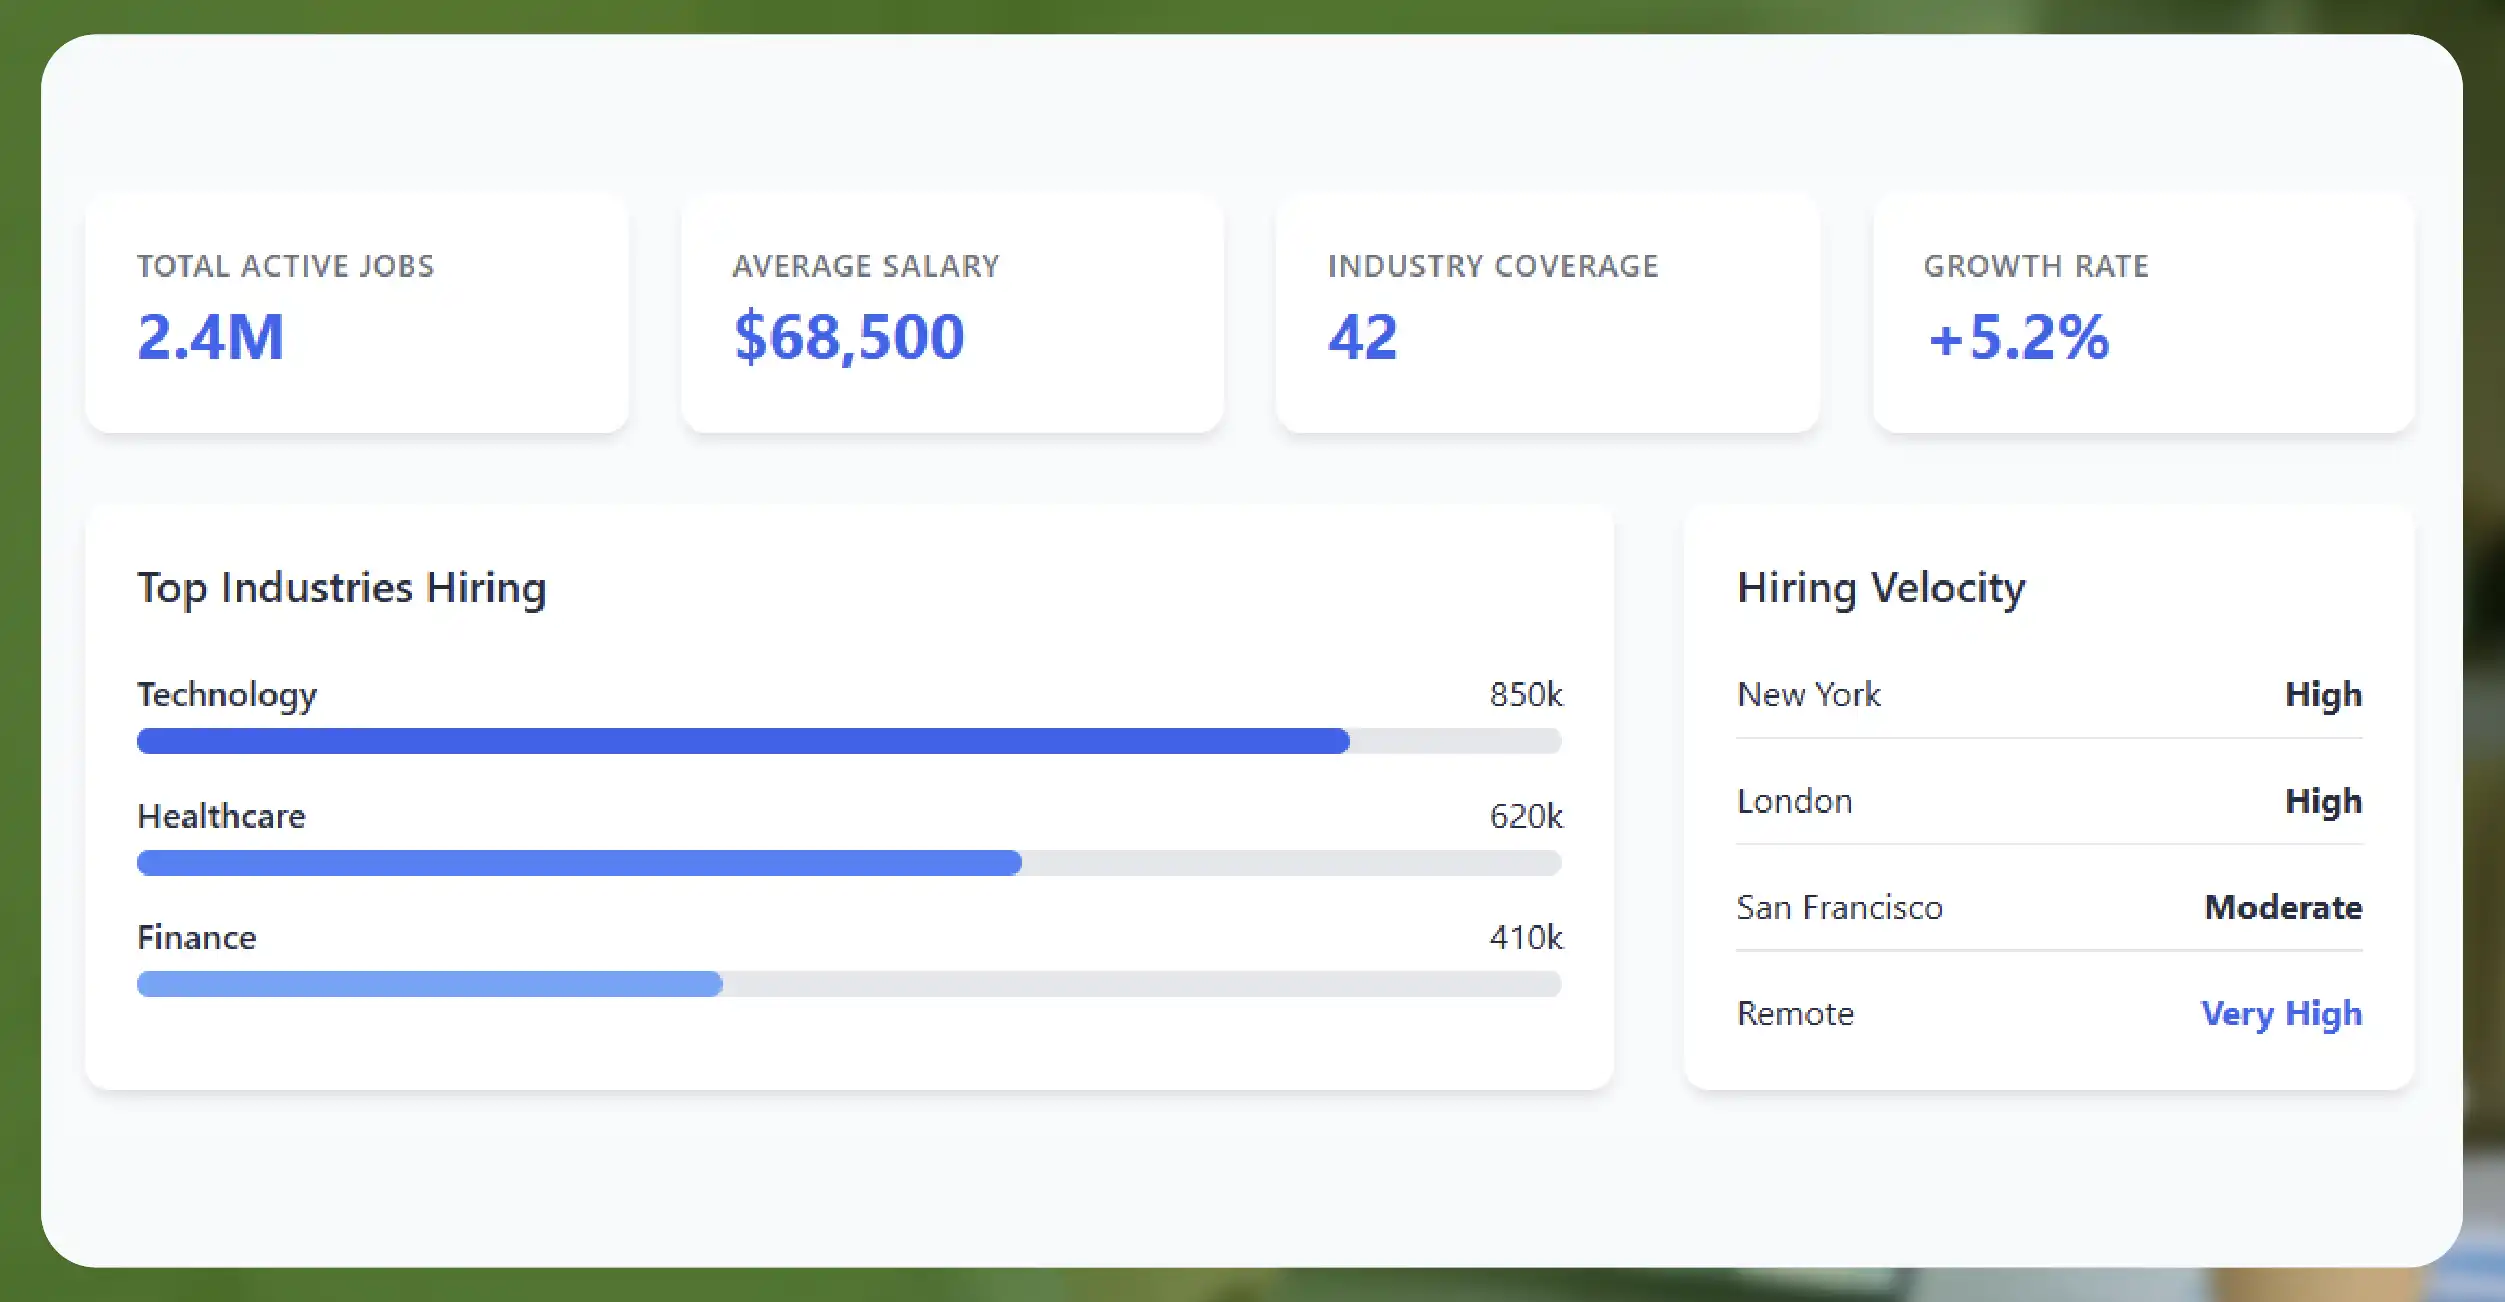Image resolution: width=2505 pixels, height=1302 pixels.
Task: Click the London row label
Action: 1795,801
